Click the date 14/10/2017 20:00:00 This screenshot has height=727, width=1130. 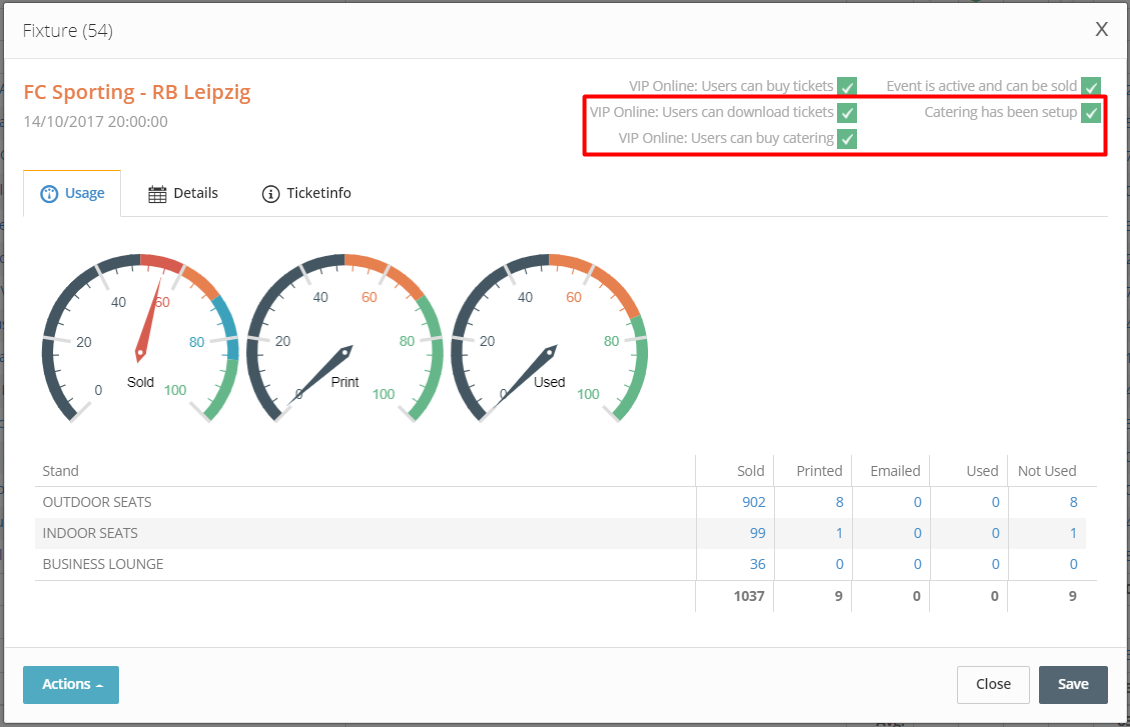[95, 122]
